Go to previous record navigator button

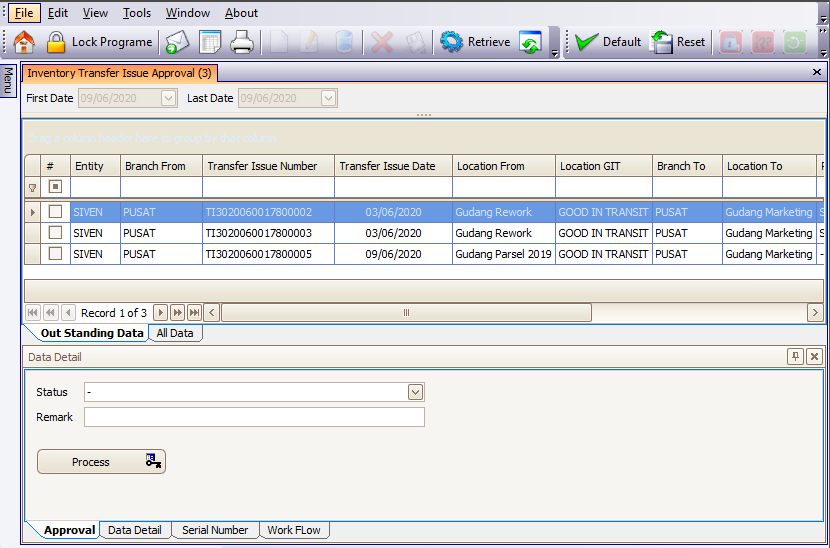point(68,313)
